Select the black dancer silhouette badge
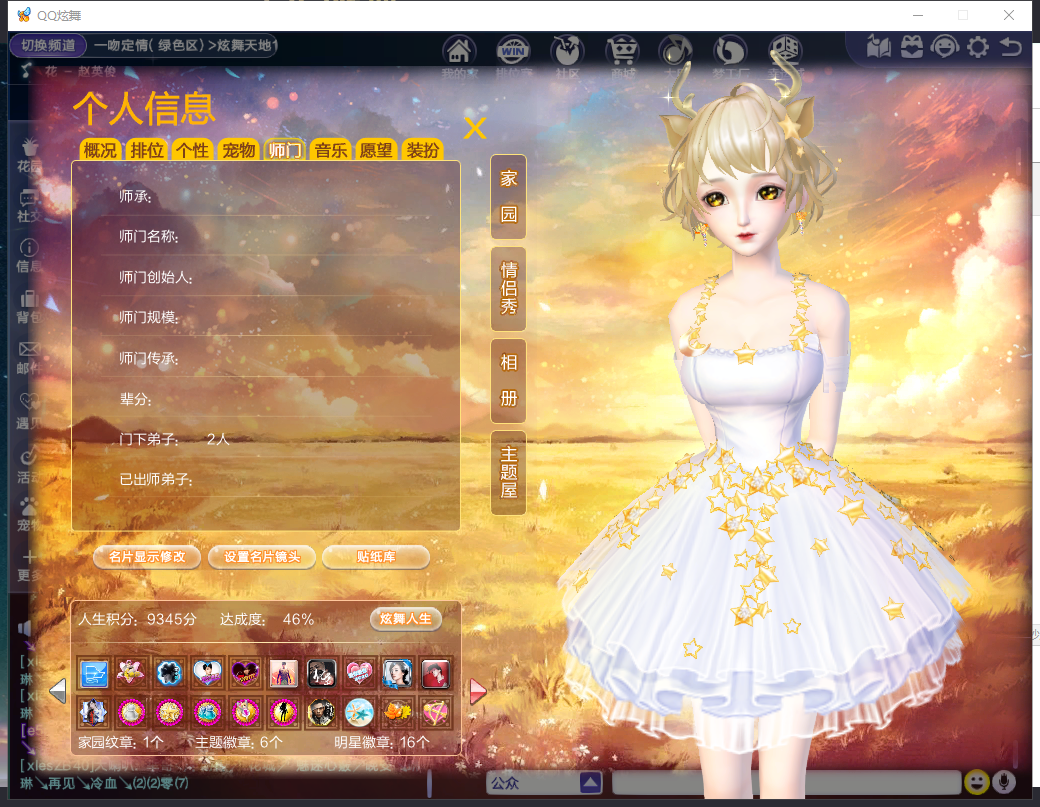 [x=283, y=713]
